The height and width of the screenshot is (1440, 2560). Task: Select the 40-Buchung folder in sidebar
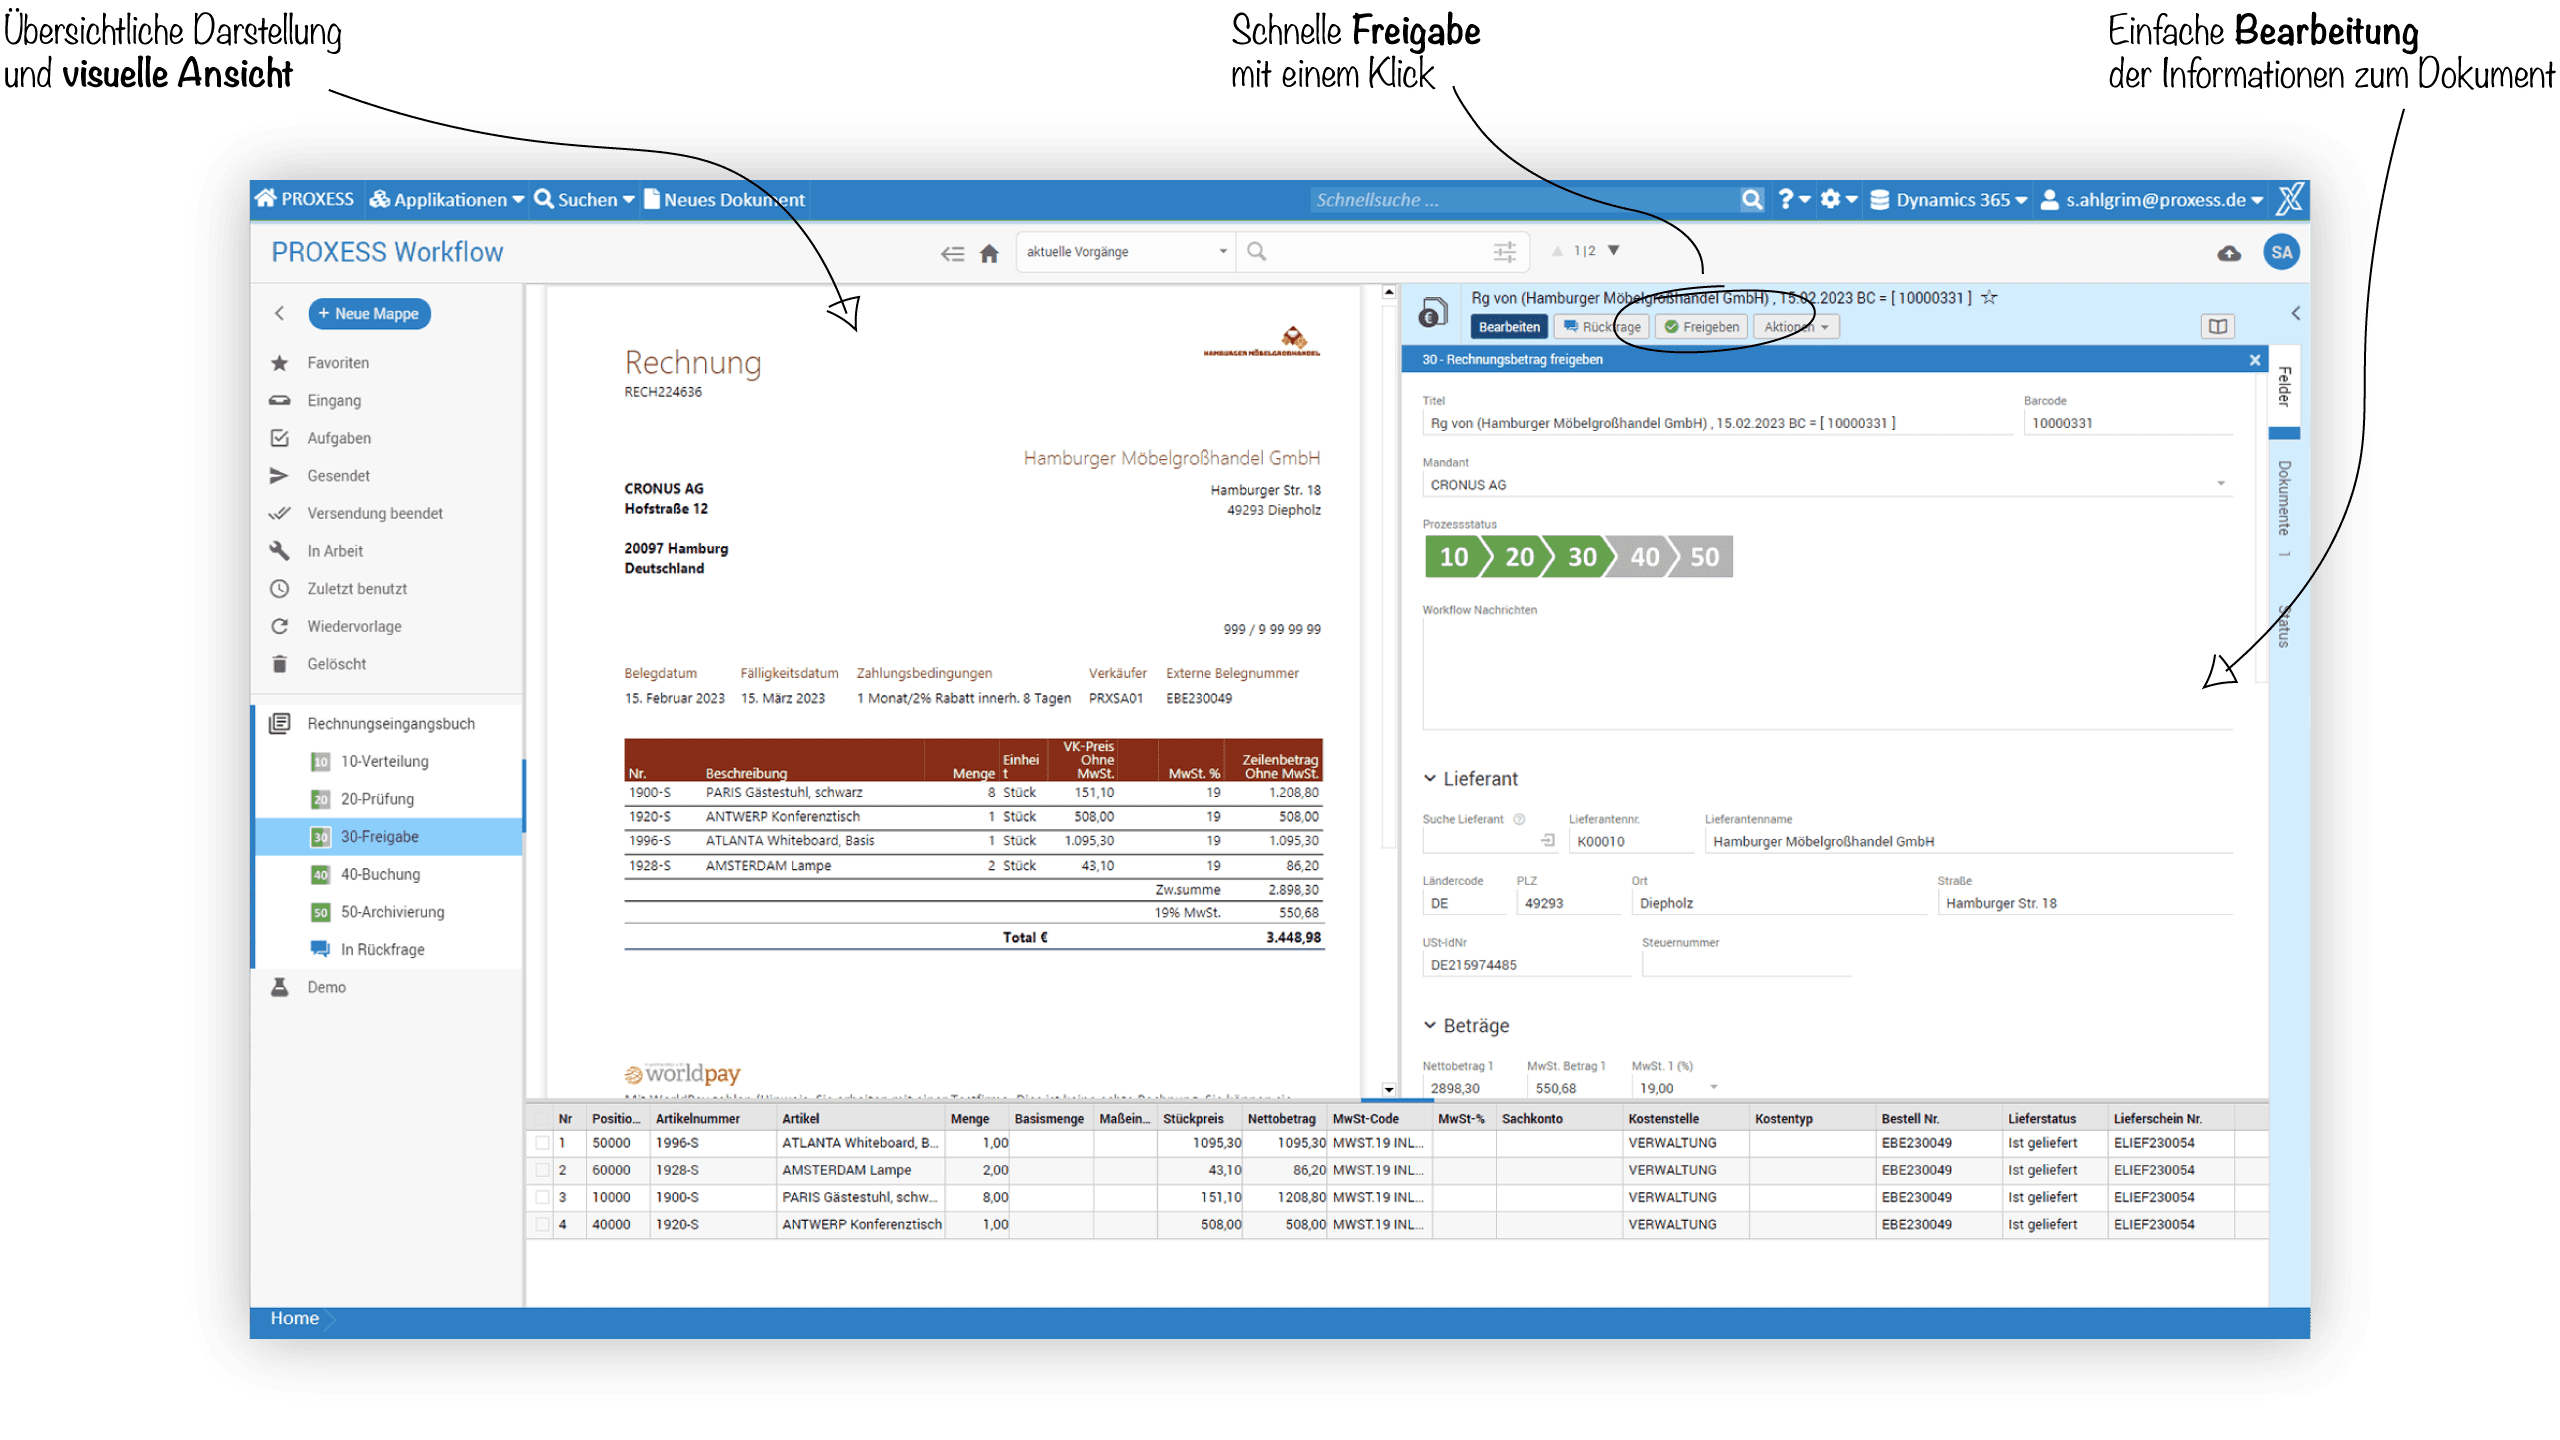coord(379,874)
